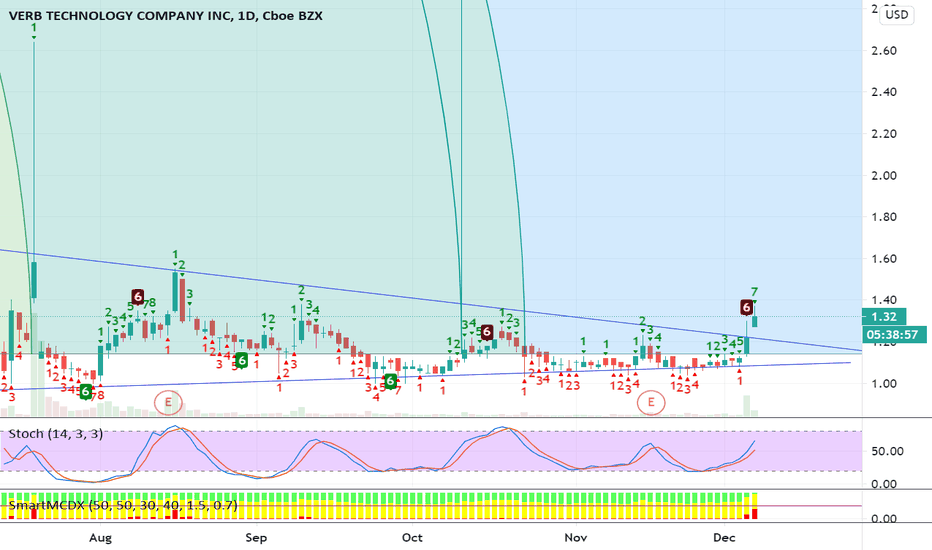Click the green 6 badge in late September
This screenshot has height=550, width=932.
(390, 381)
